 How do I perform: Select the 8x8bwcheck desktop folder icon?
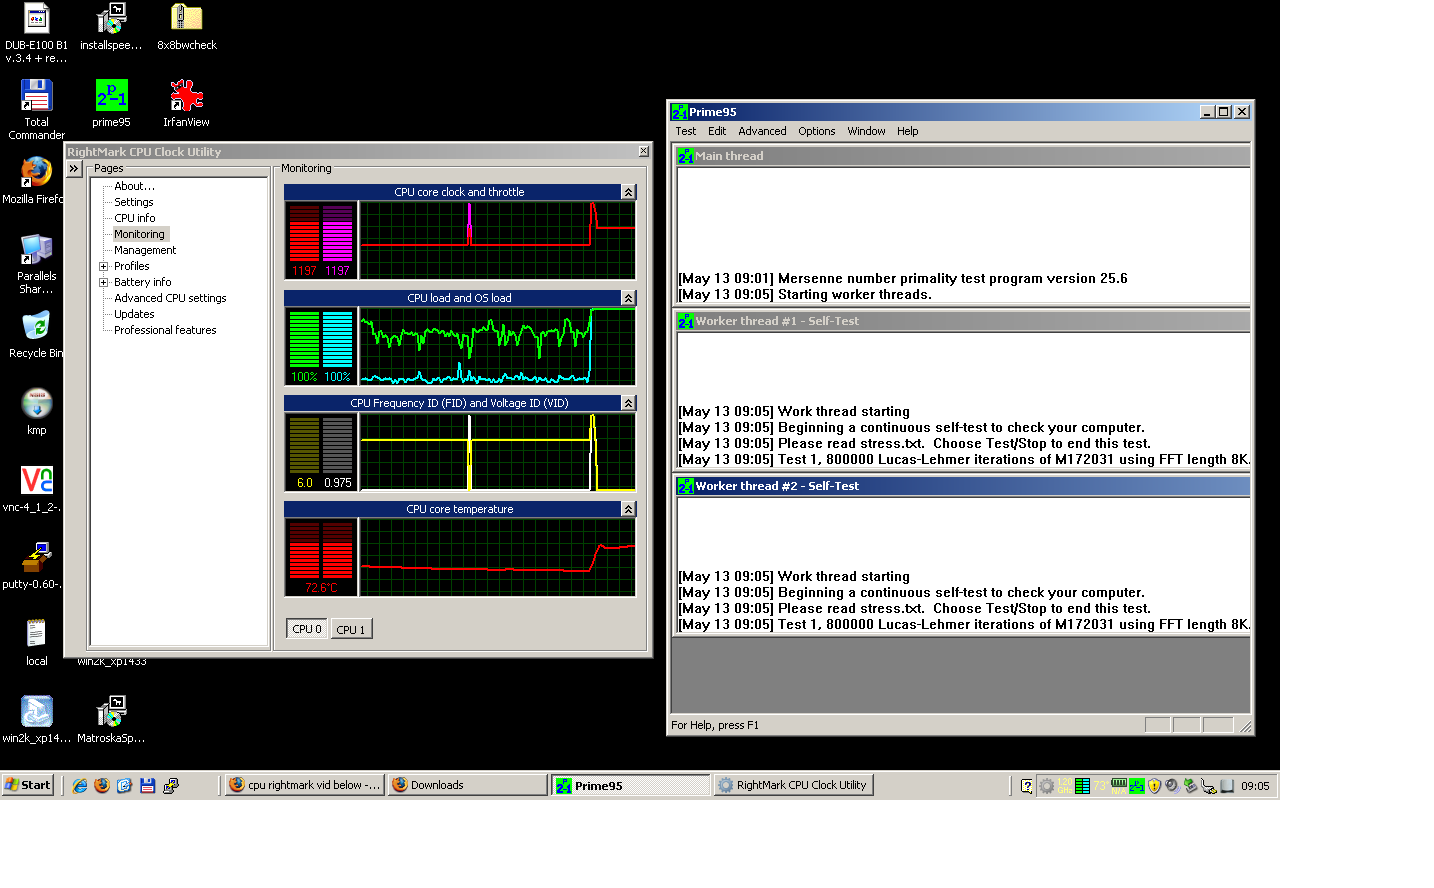coord(186,27)
